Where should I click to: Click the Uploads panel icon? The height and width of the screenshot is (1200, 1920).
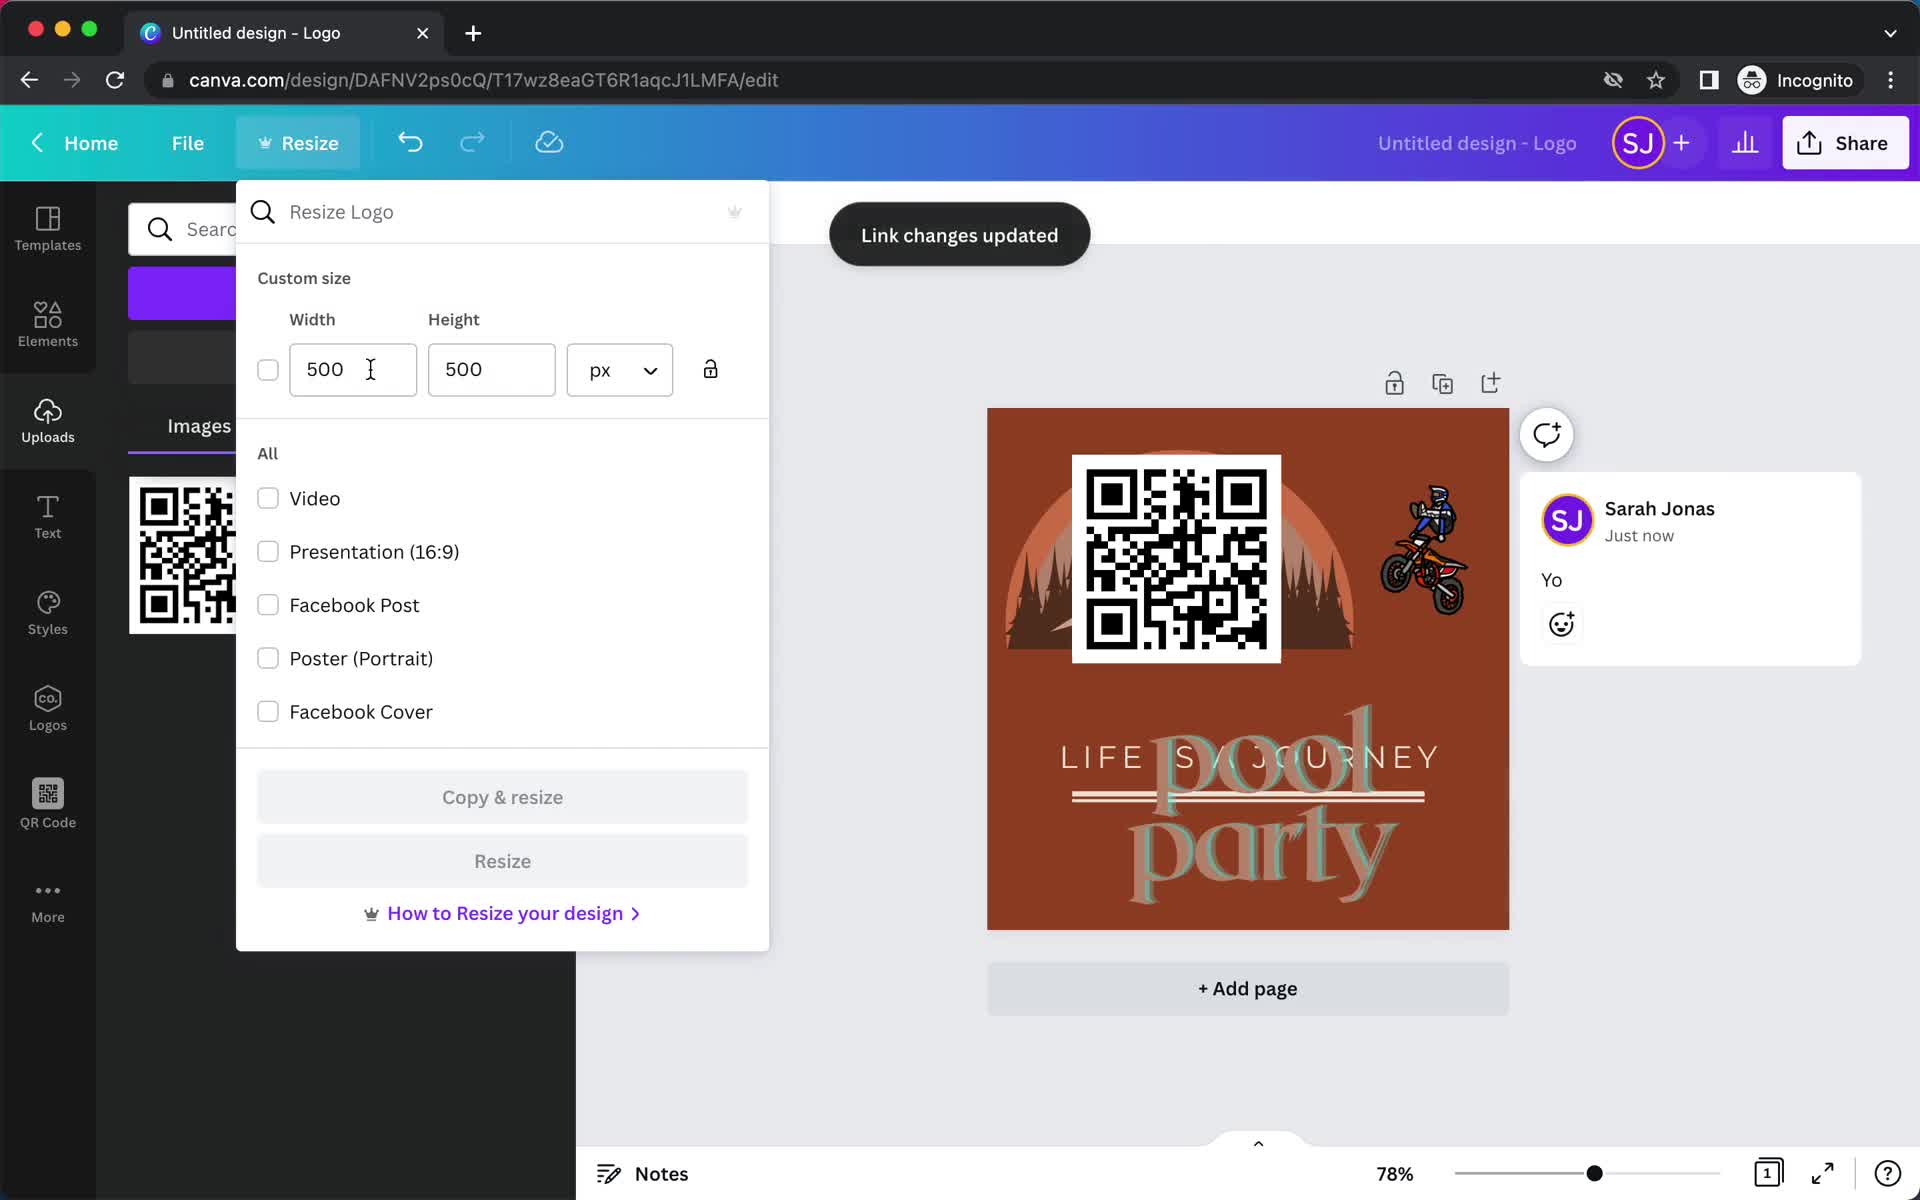point(47,420)
